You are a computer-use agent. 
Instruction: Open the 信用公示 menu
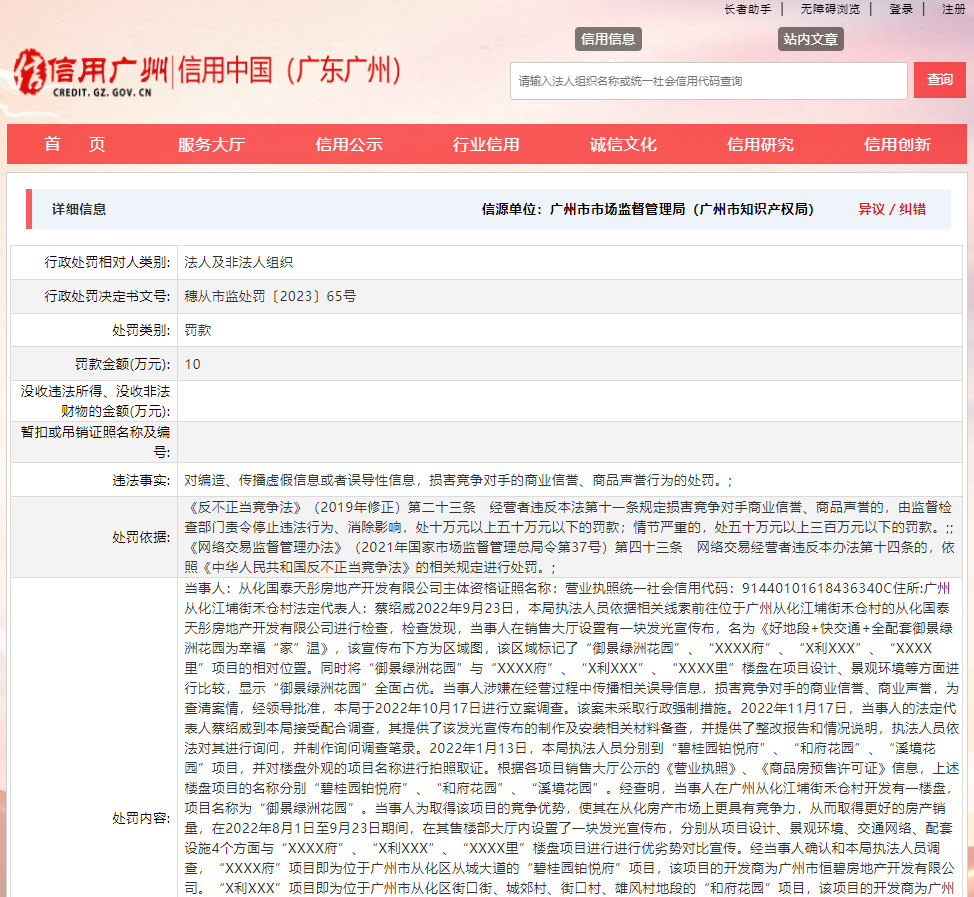pos(348,144)
